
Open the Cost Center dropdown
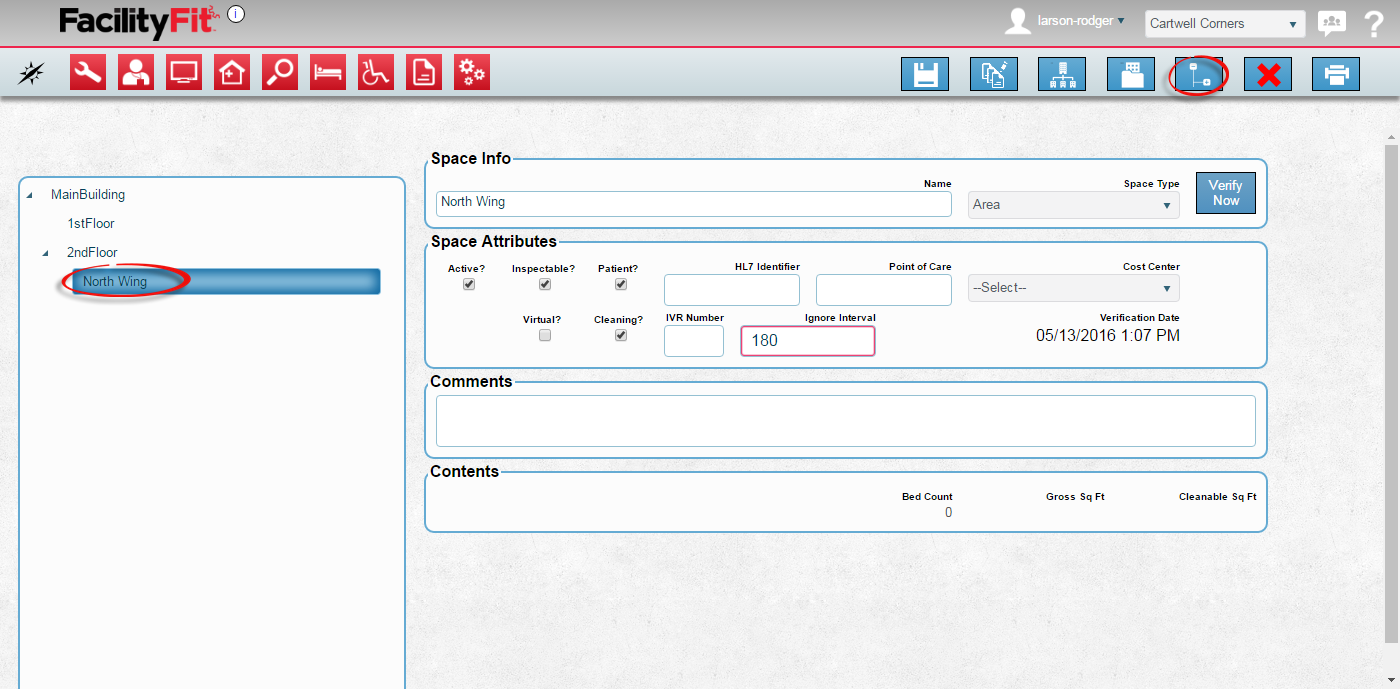click(x=1073, y=288)
